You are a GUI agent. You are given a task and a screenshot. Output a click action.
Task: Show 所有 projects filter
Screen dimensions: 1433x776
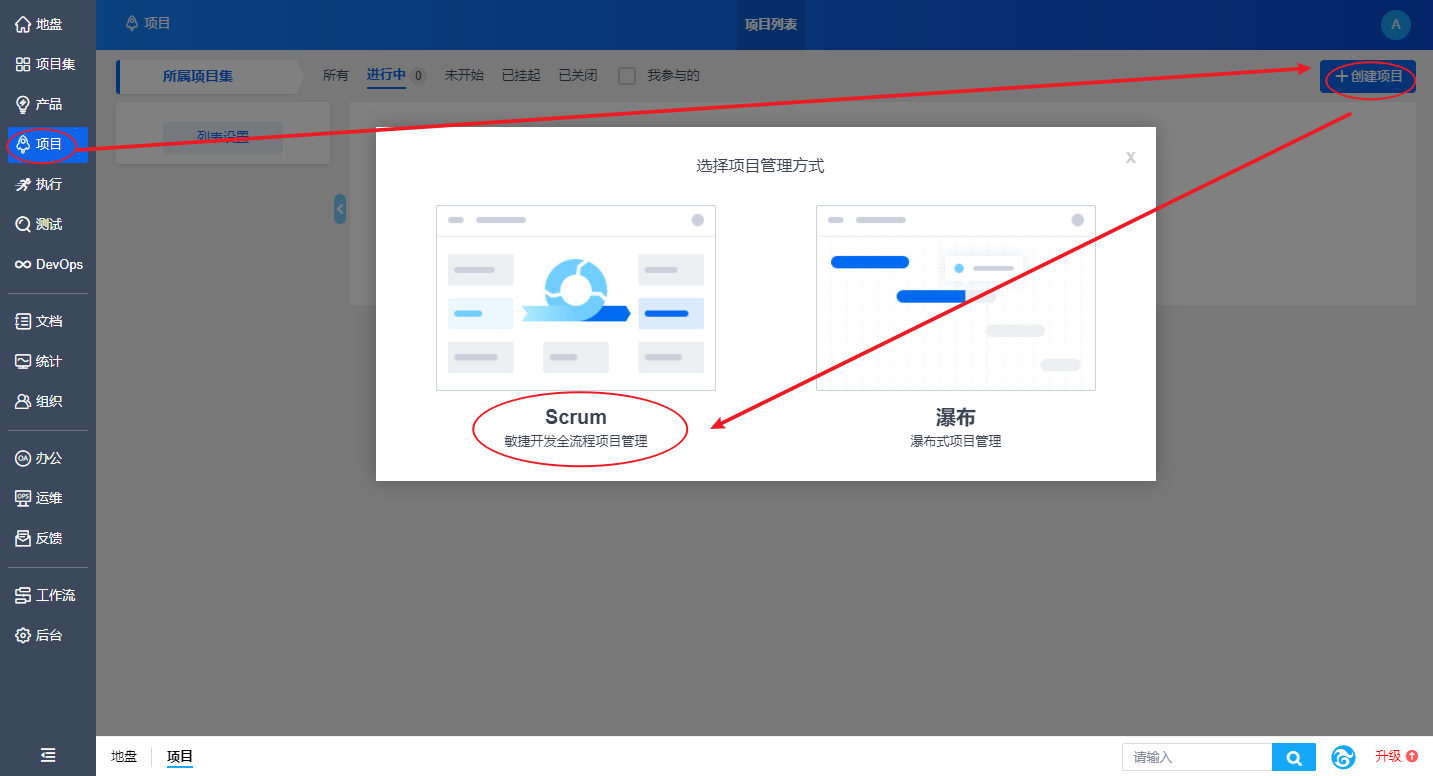coord(336,75)
